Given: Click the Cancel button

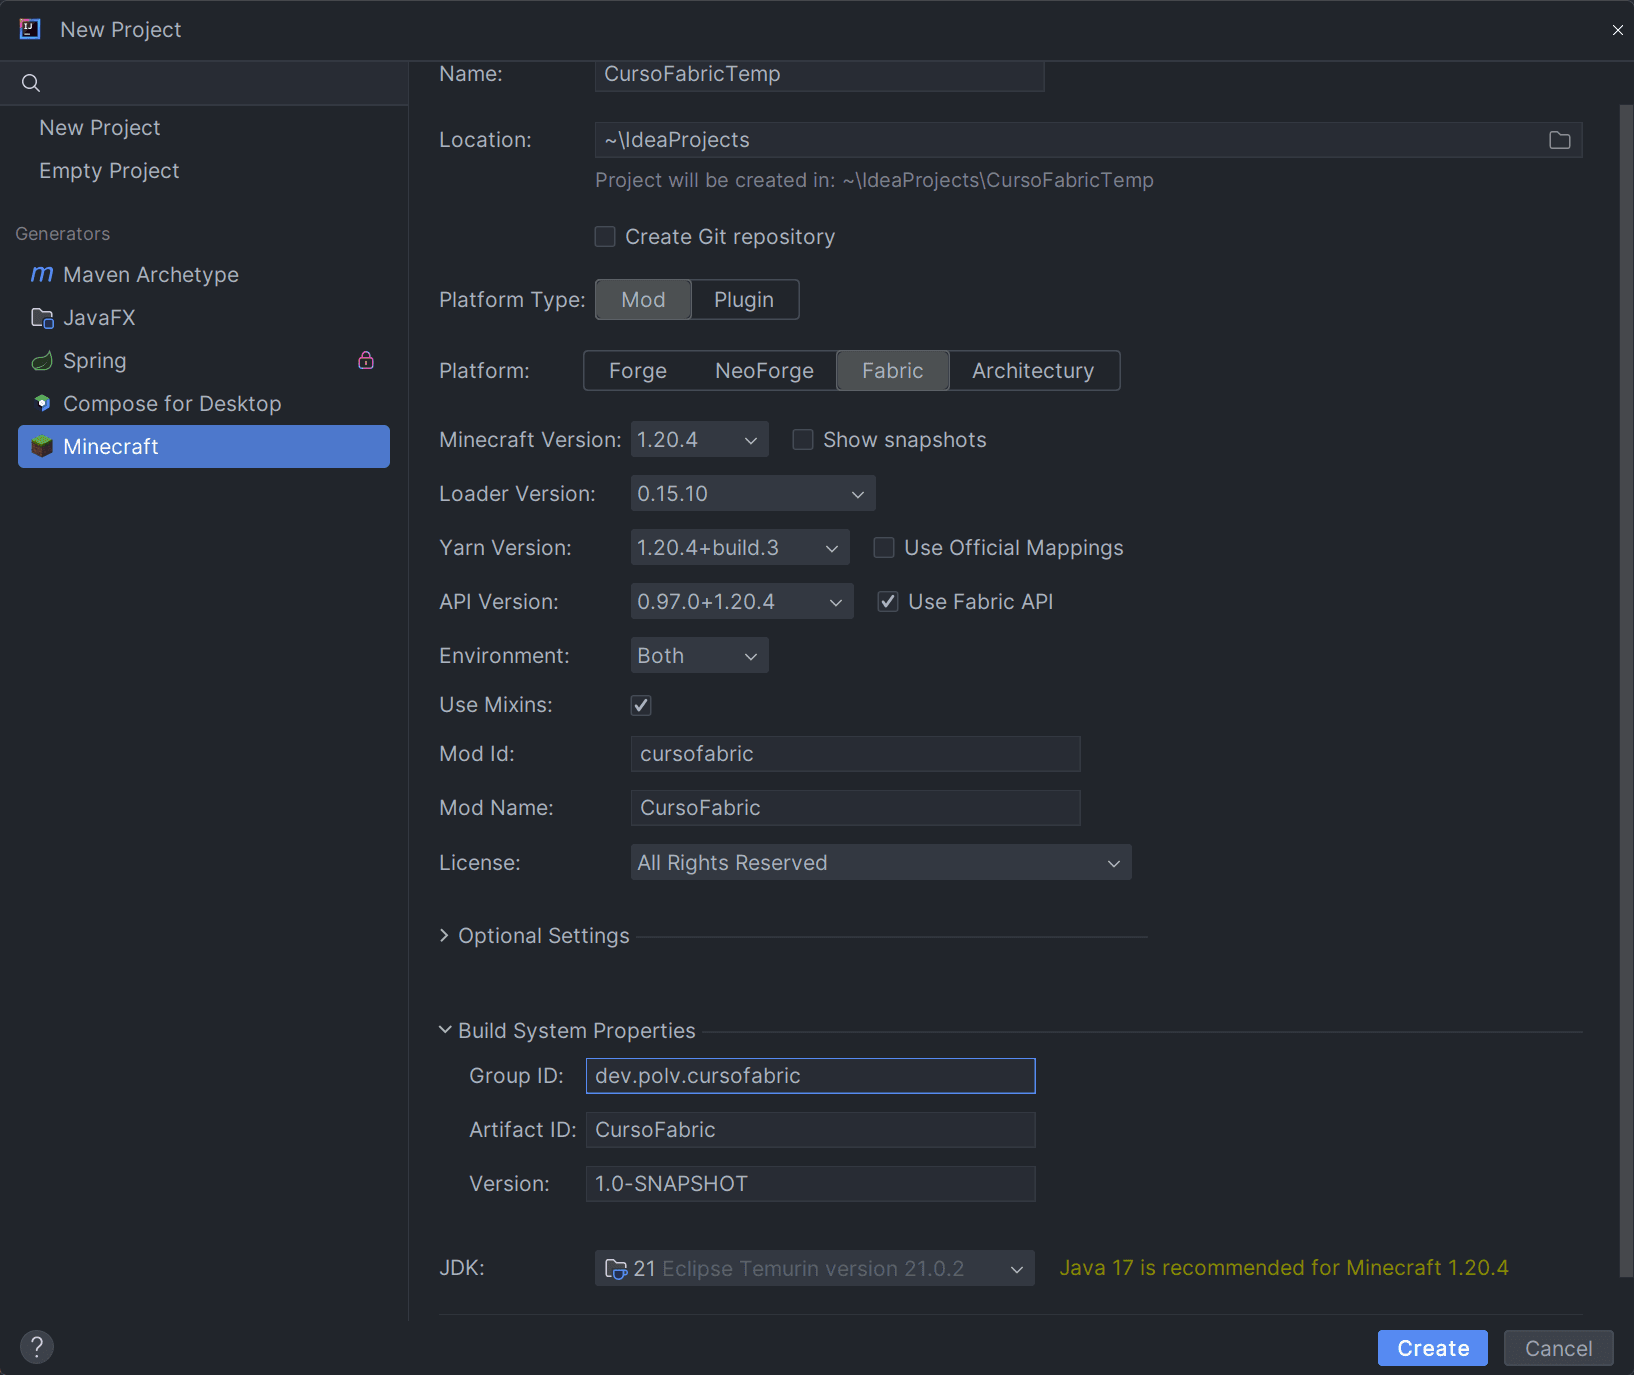Looking at the screenshot, I should tap(1558, 1348).
